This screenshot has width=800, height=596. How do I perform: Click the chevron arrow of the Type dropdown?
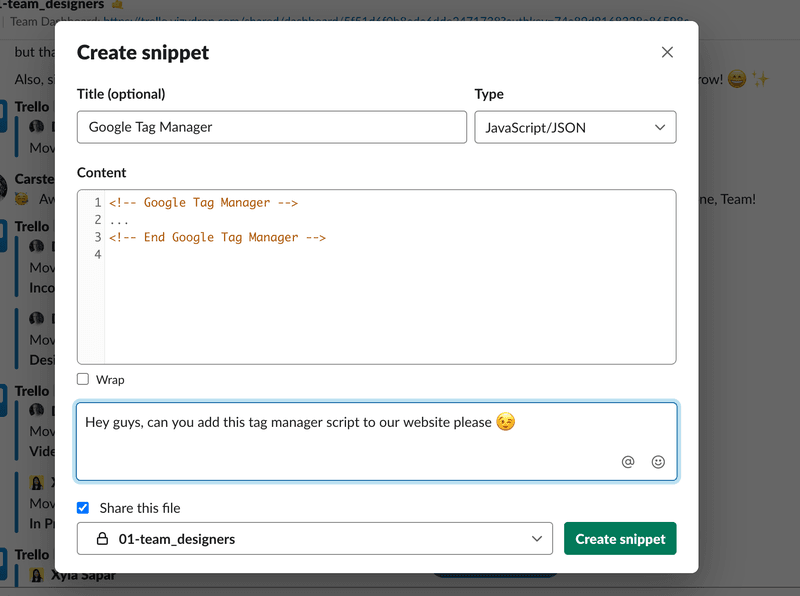660,127
